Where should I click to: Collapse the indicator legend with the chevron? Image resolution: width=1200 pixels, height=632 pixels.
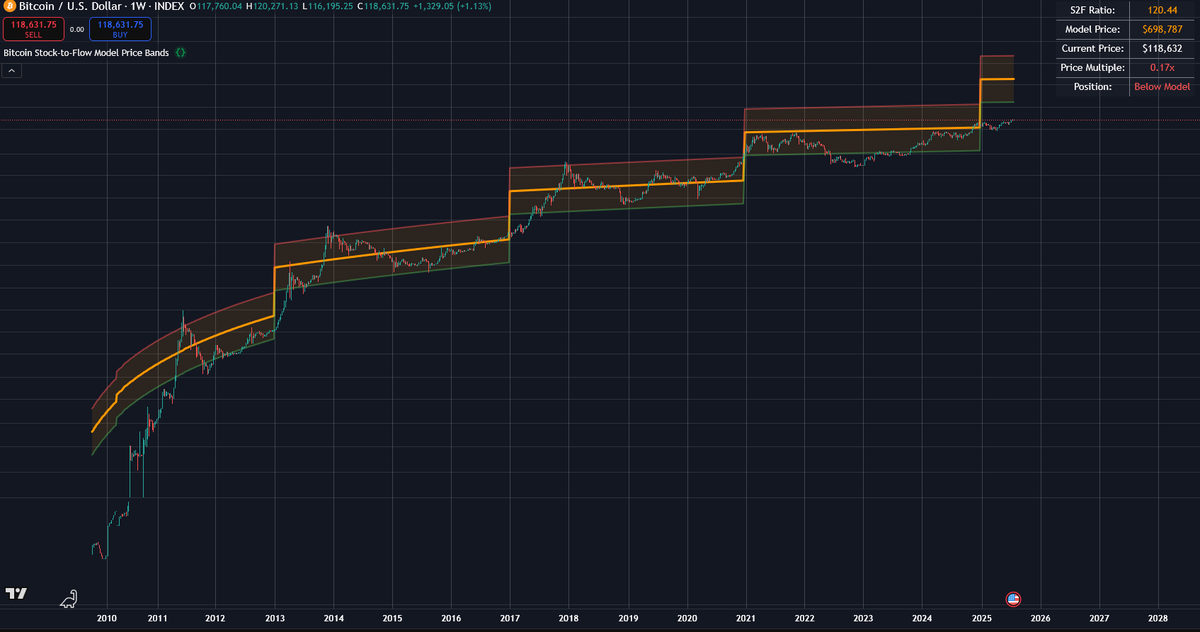(12, 71)
